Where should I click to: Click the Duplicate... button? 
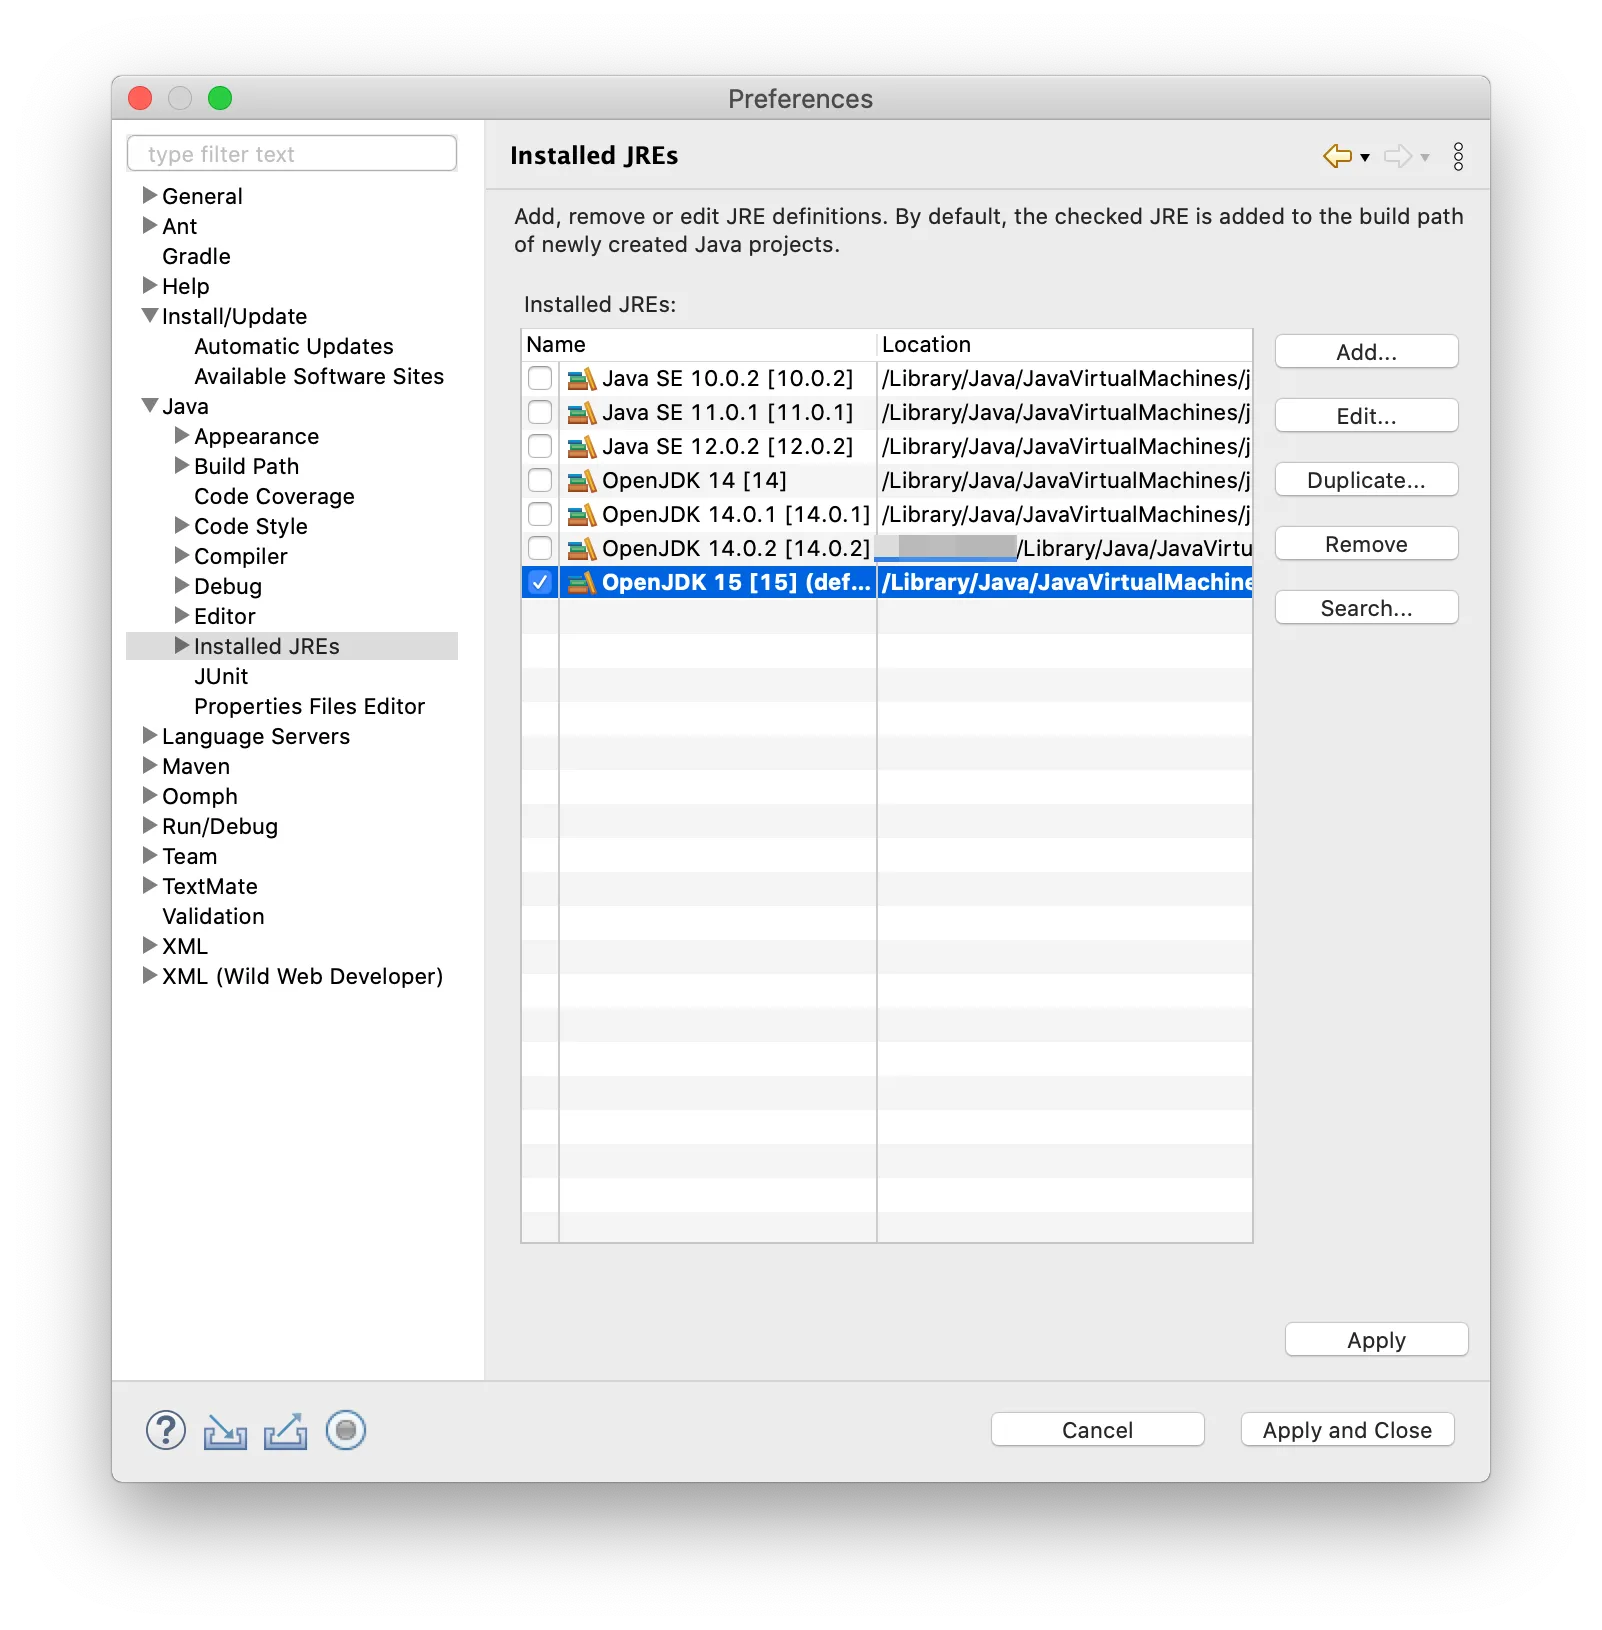(x=1366, y=480)
